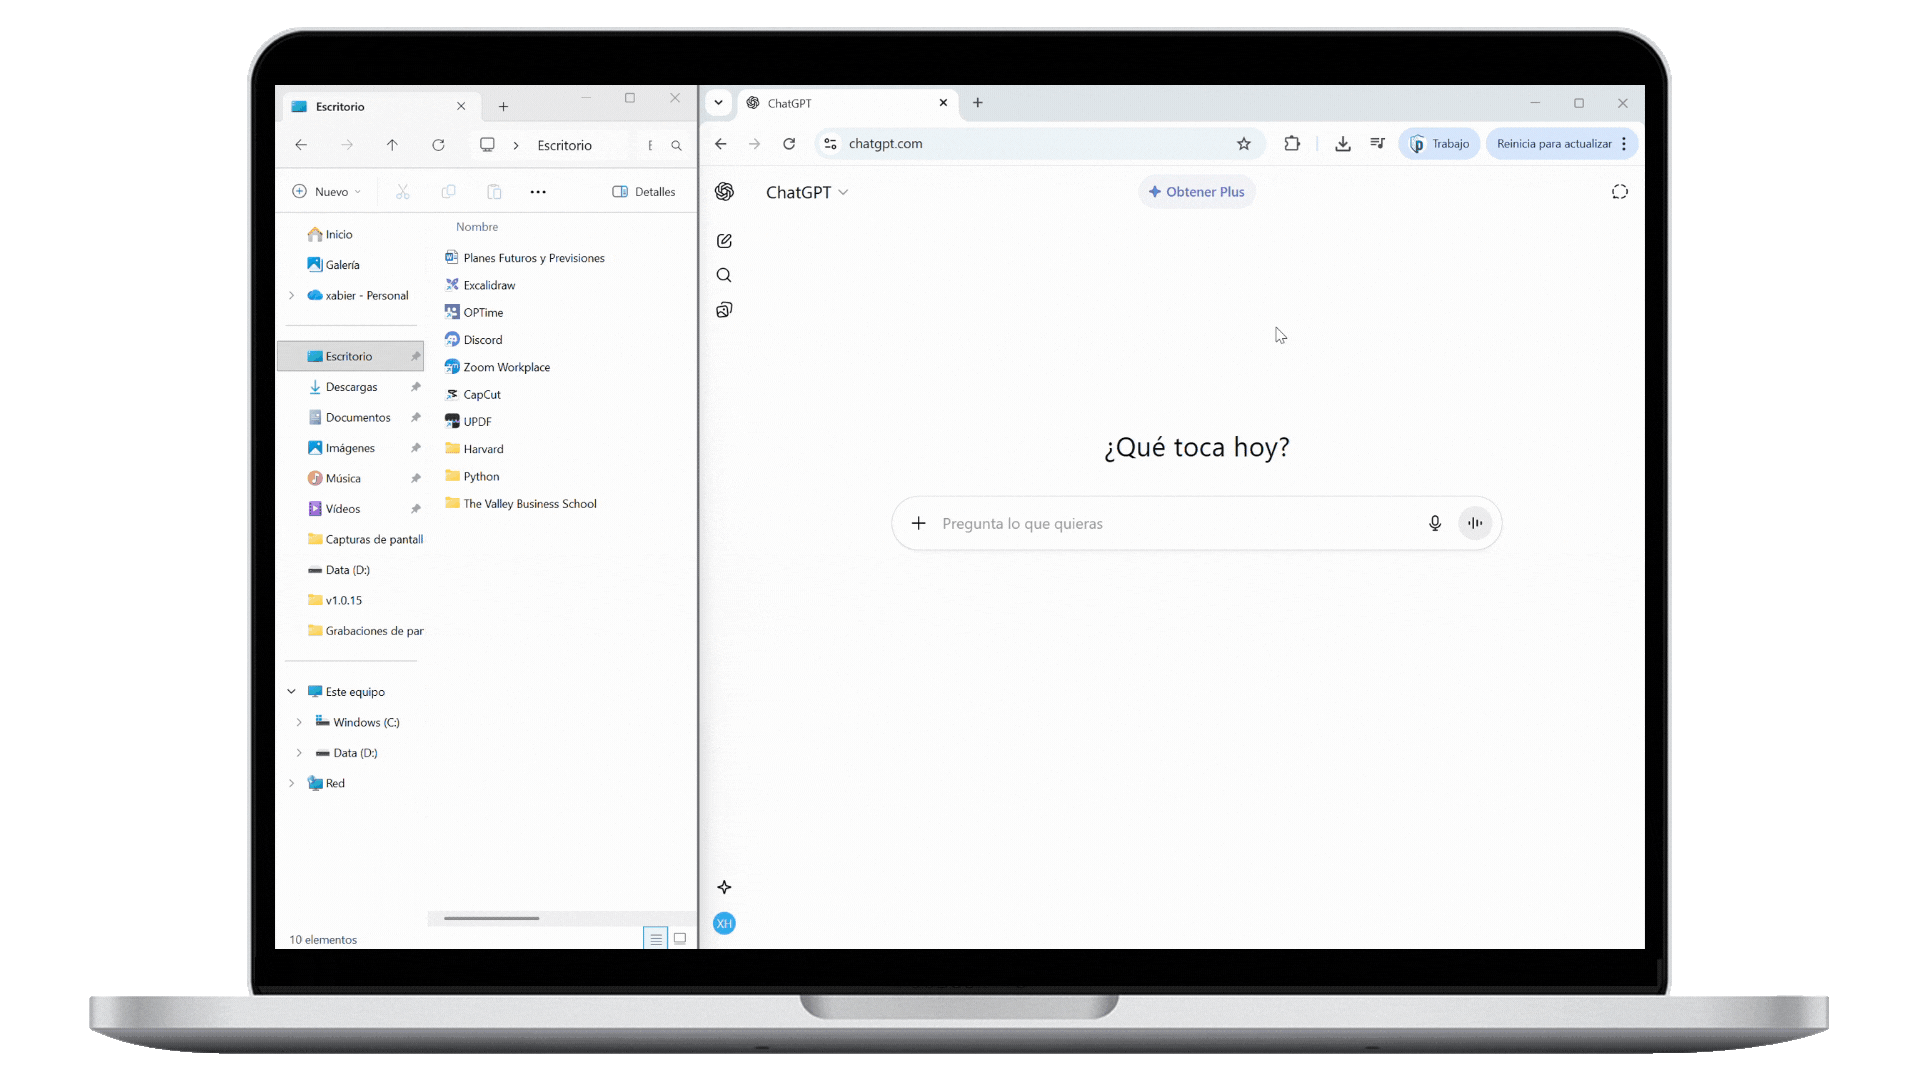This screenshot has height=1080, width=1920.
Task: Switch Explorer to large thumbnails view
Action: 680,938
